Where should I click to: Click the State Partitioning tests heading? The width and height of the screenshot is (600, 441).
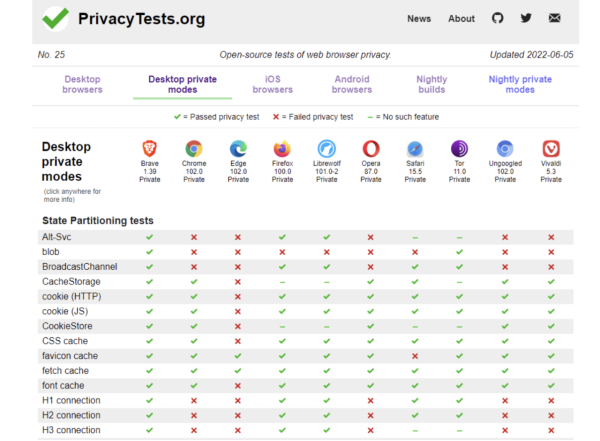(x=98, y=220)
